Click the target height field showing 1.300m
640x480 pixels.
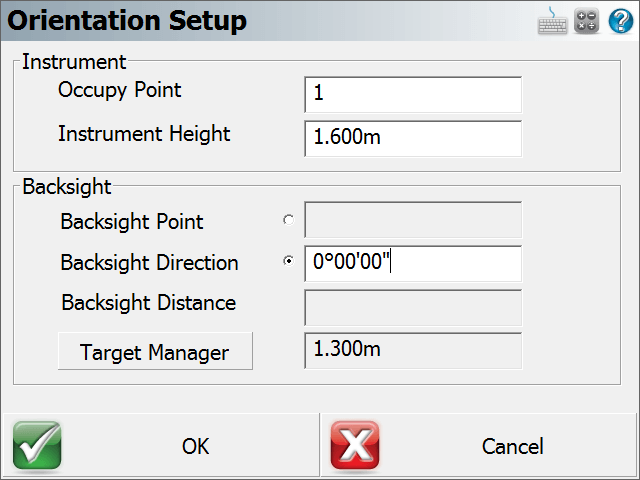click(x=413, y=351)
